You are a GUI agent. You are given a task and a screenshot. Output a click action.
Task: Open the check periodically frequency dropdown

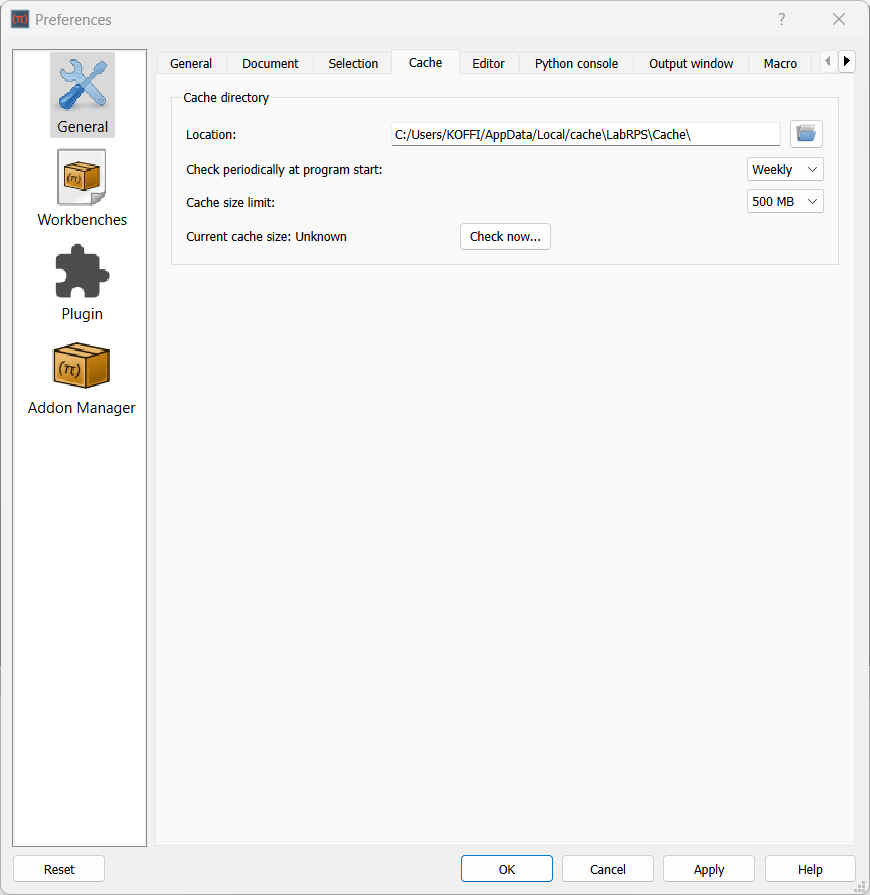point(785,169)
